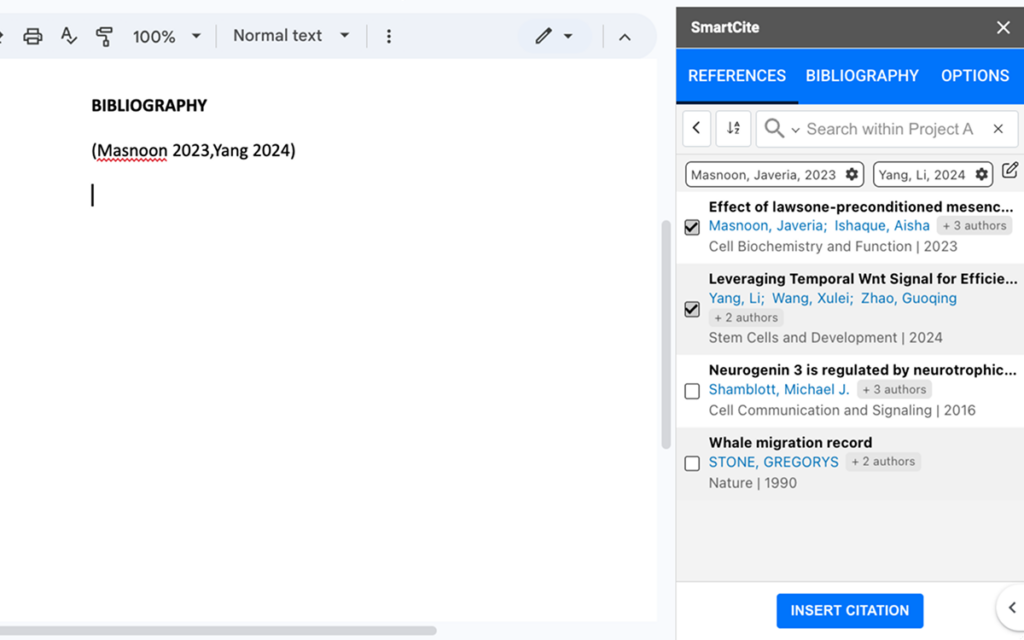
Task: Open settings gear on Masnoon citation chip
Action: pos(851,174)
